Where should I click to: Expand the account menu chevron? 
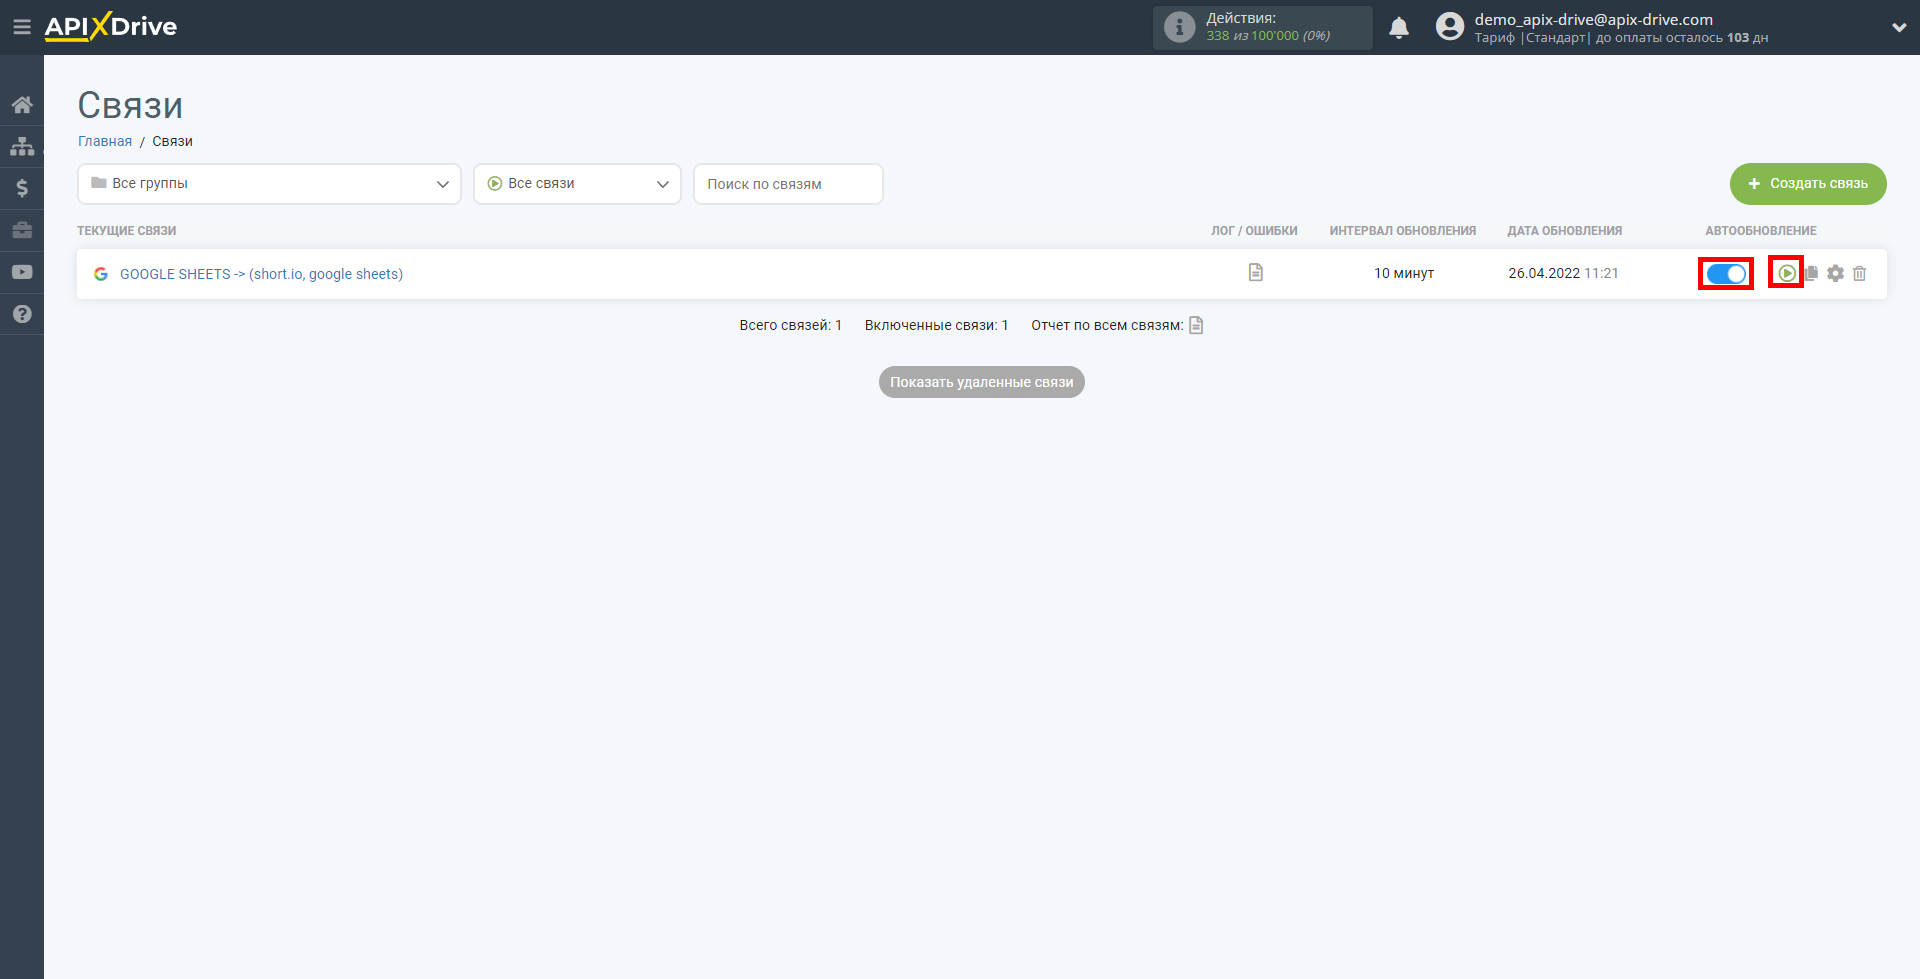[1899, 28]
